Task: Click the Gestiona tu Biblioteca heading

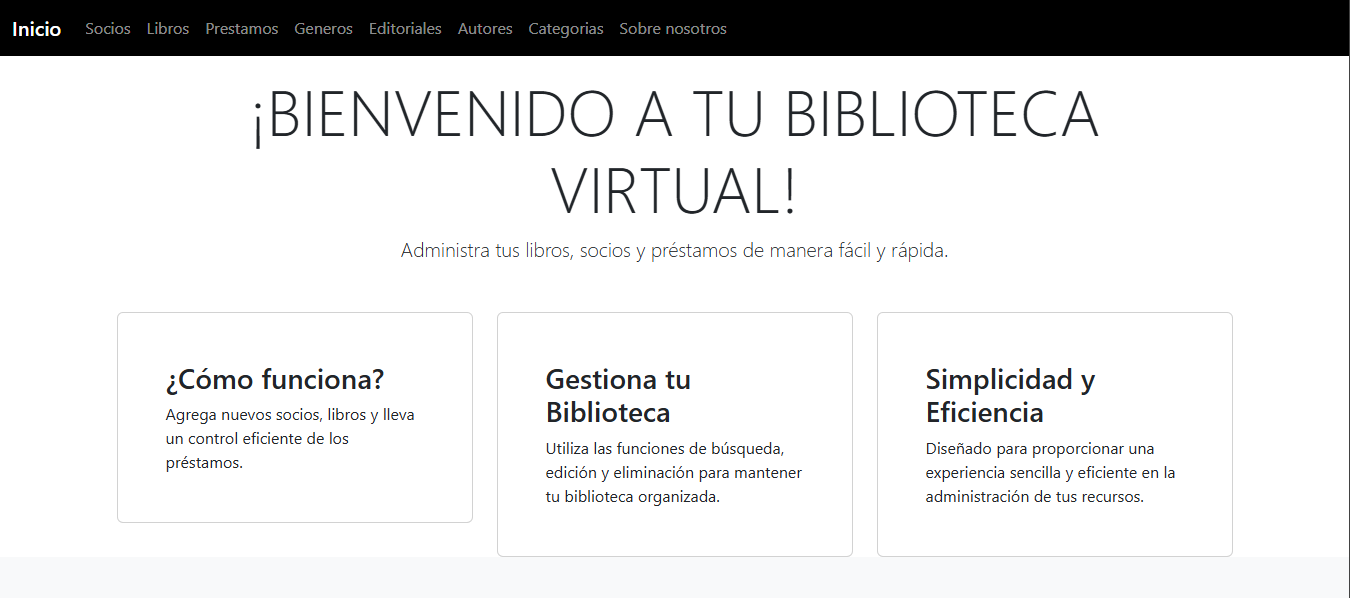Action: [x=617, y=395]
